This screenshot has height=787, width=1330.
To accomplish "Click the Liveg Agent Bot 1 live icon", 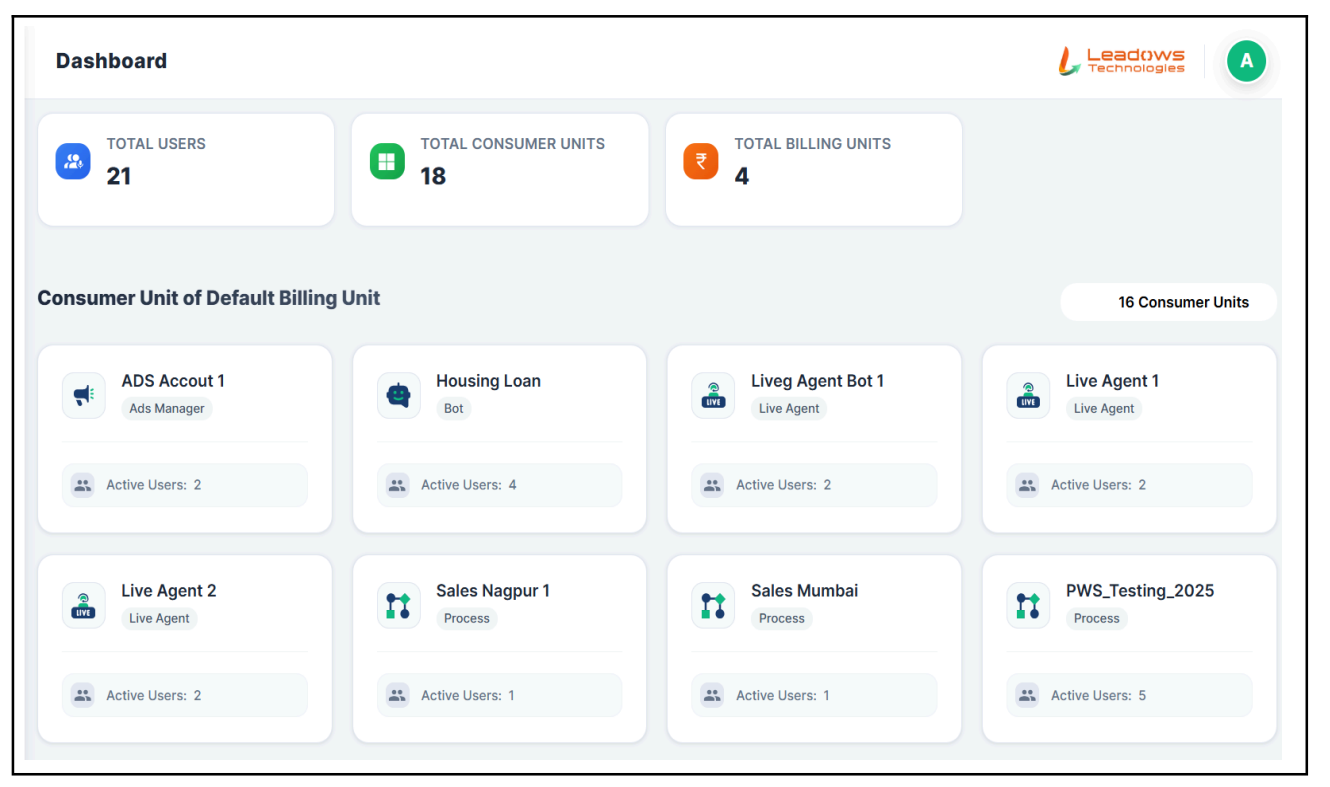I will (x=713, y=395).
